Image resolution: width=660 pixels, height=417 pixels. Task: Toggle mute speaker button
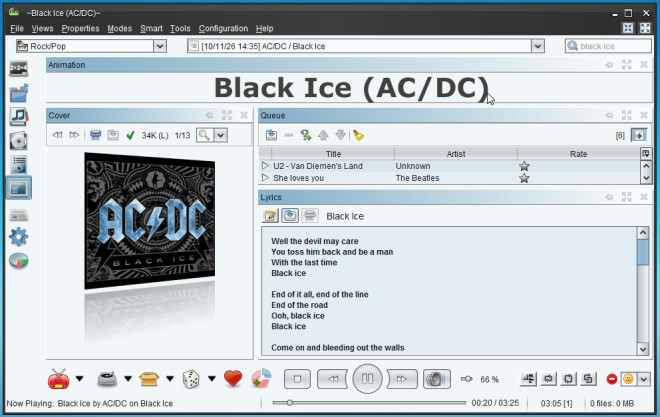point(436,379)
